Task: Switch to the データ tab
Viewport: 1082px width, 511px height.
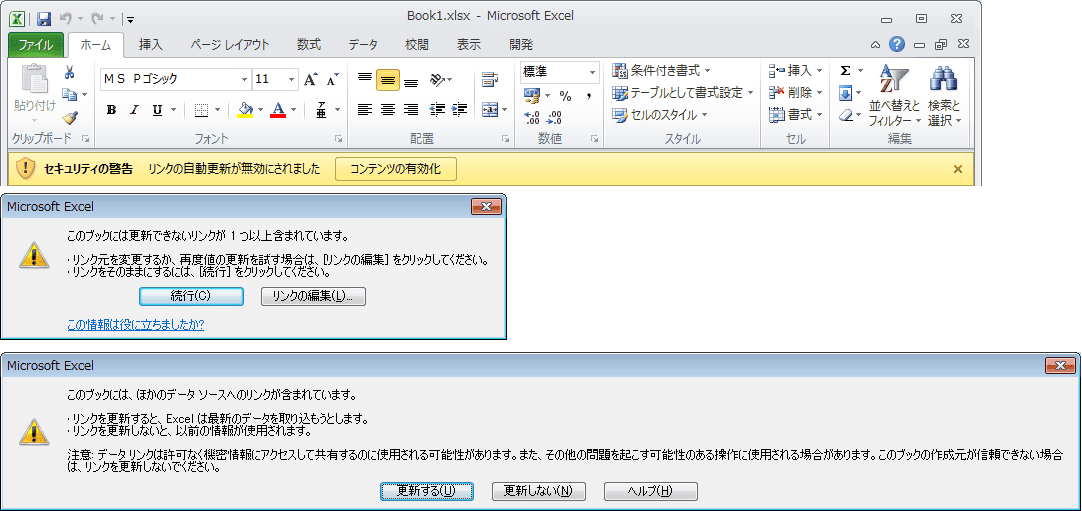Action: (x=363, y=45)
